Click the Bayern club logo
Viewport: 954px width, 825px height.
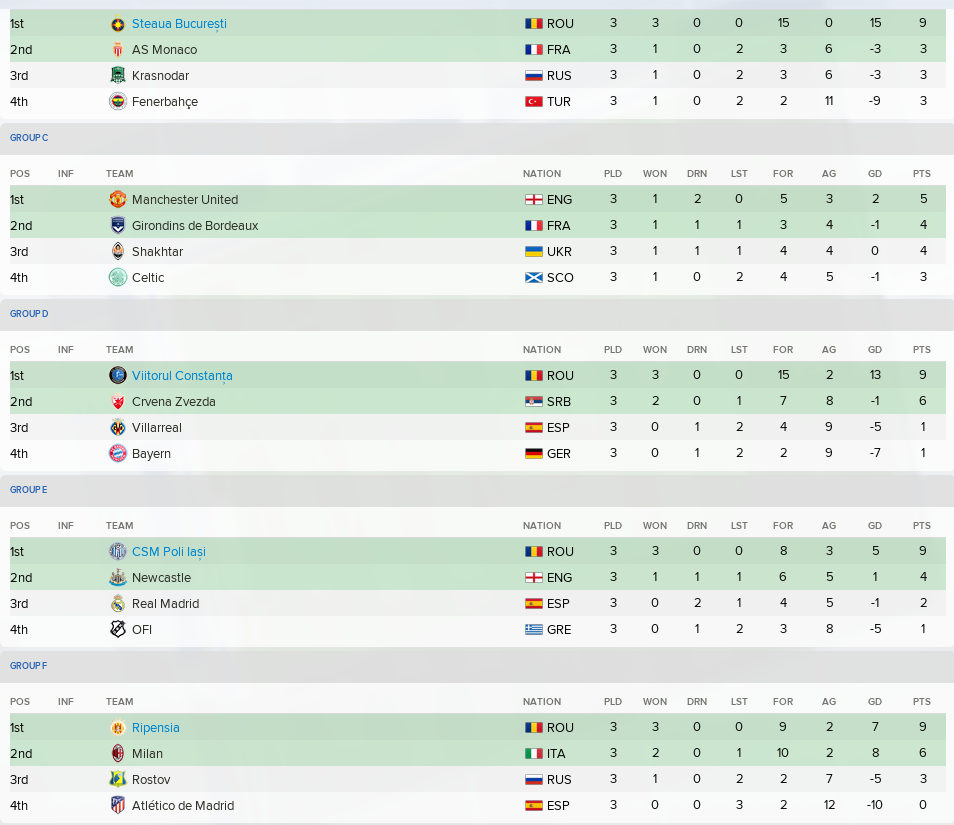(x=117, y=453)
